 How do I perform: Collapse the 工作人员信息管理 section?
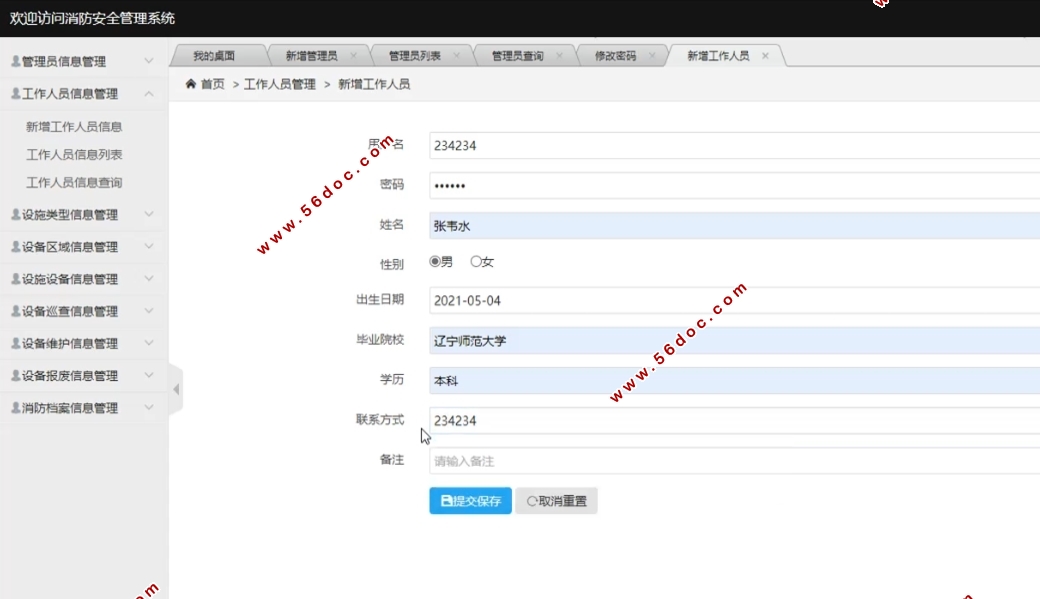pos(148,93)
